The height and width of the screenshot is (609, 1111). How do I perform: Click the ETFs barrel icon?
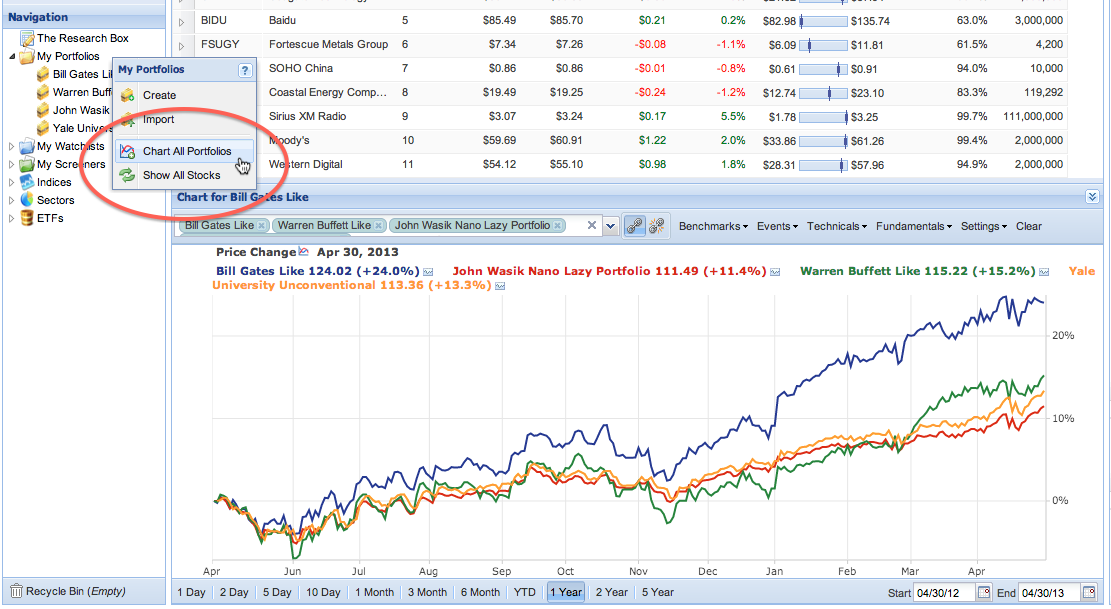pos(27,218)
